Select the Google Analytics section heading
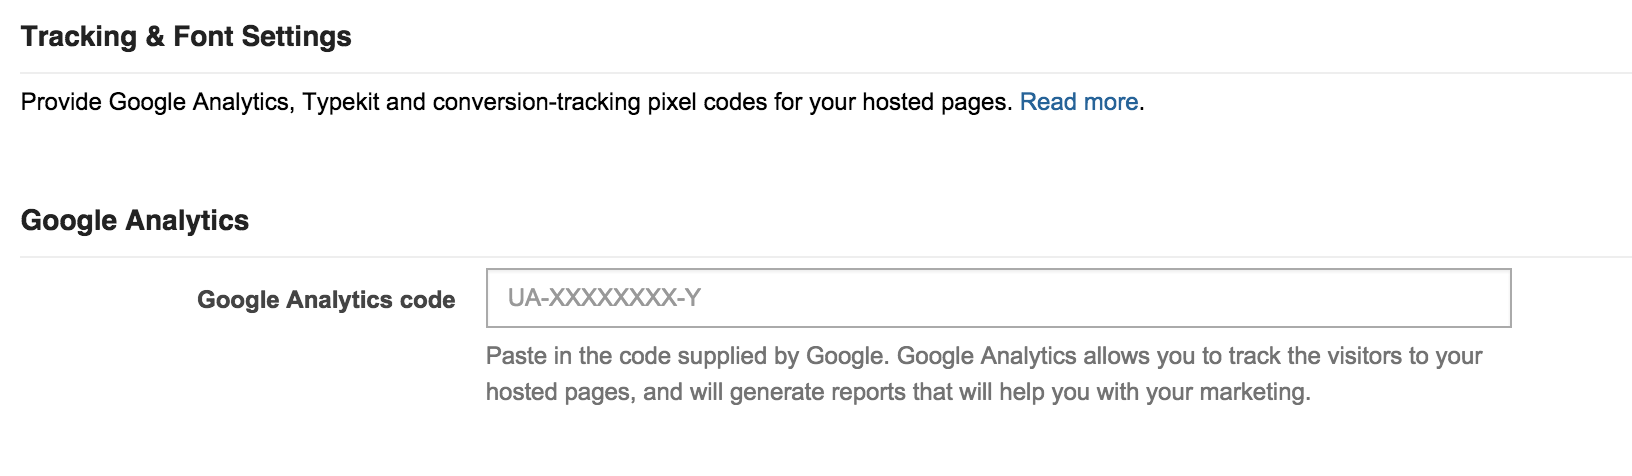 tap(135, 220)
